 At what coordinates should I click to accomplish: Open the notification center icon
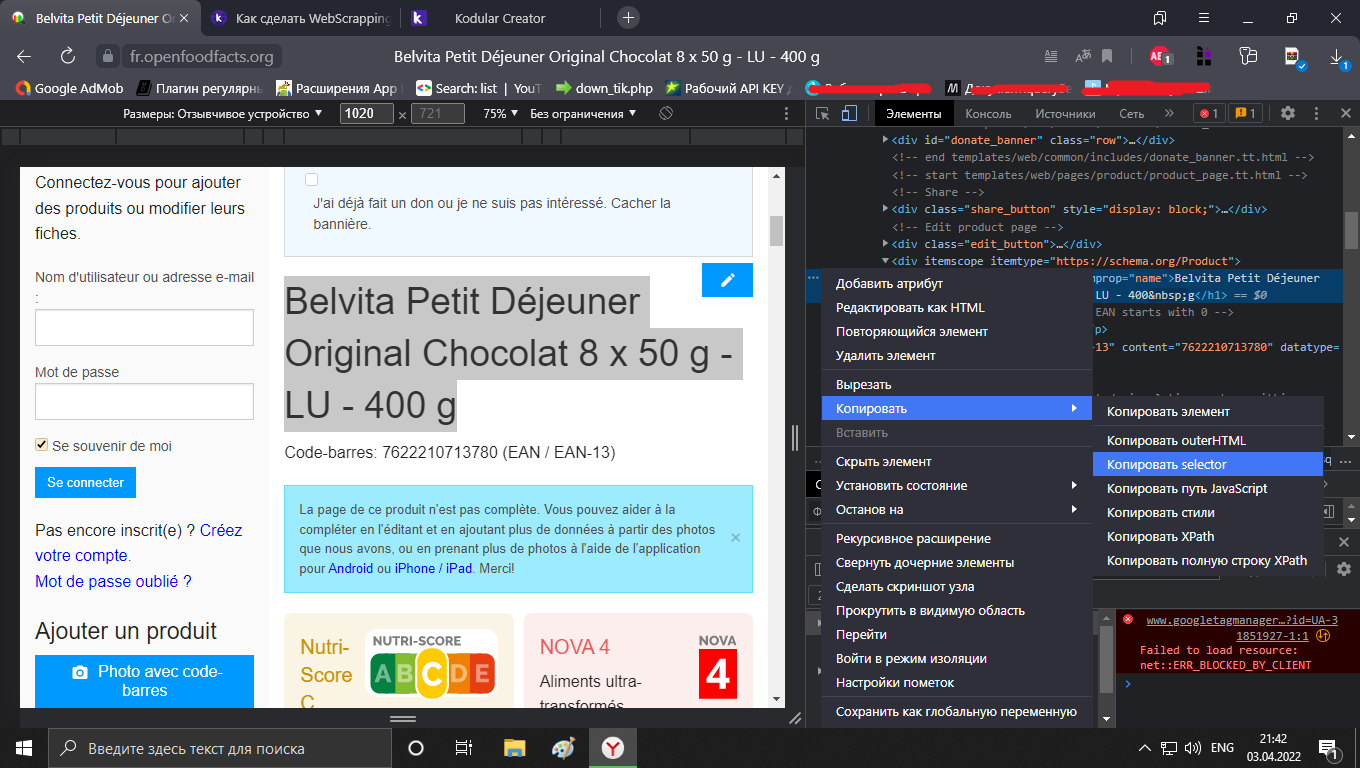(x=1329, y=748)
